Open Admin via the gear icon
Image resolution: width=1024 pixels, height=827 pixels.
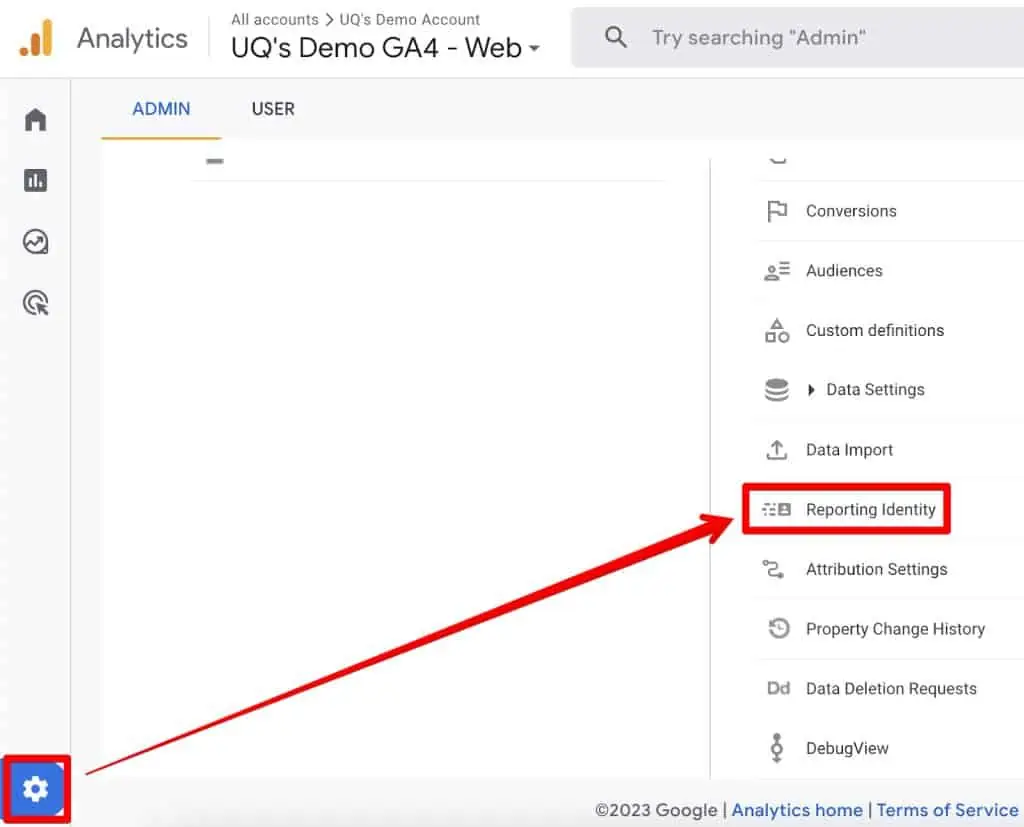[35, 789]
